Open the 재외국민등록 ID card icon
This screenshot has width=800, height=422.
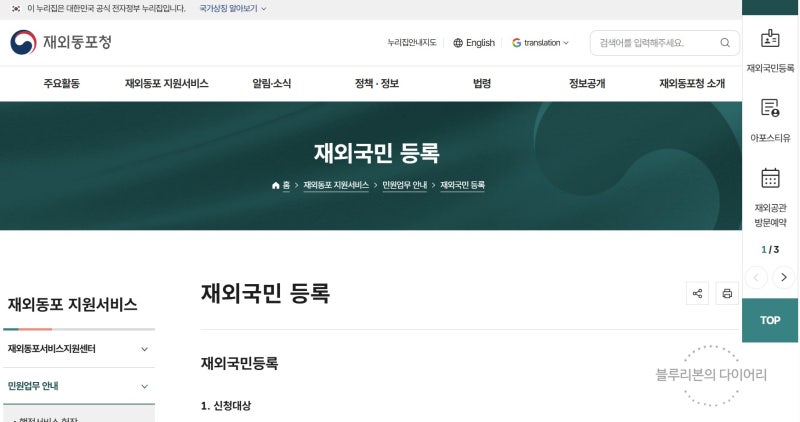[x=770, y=38]
